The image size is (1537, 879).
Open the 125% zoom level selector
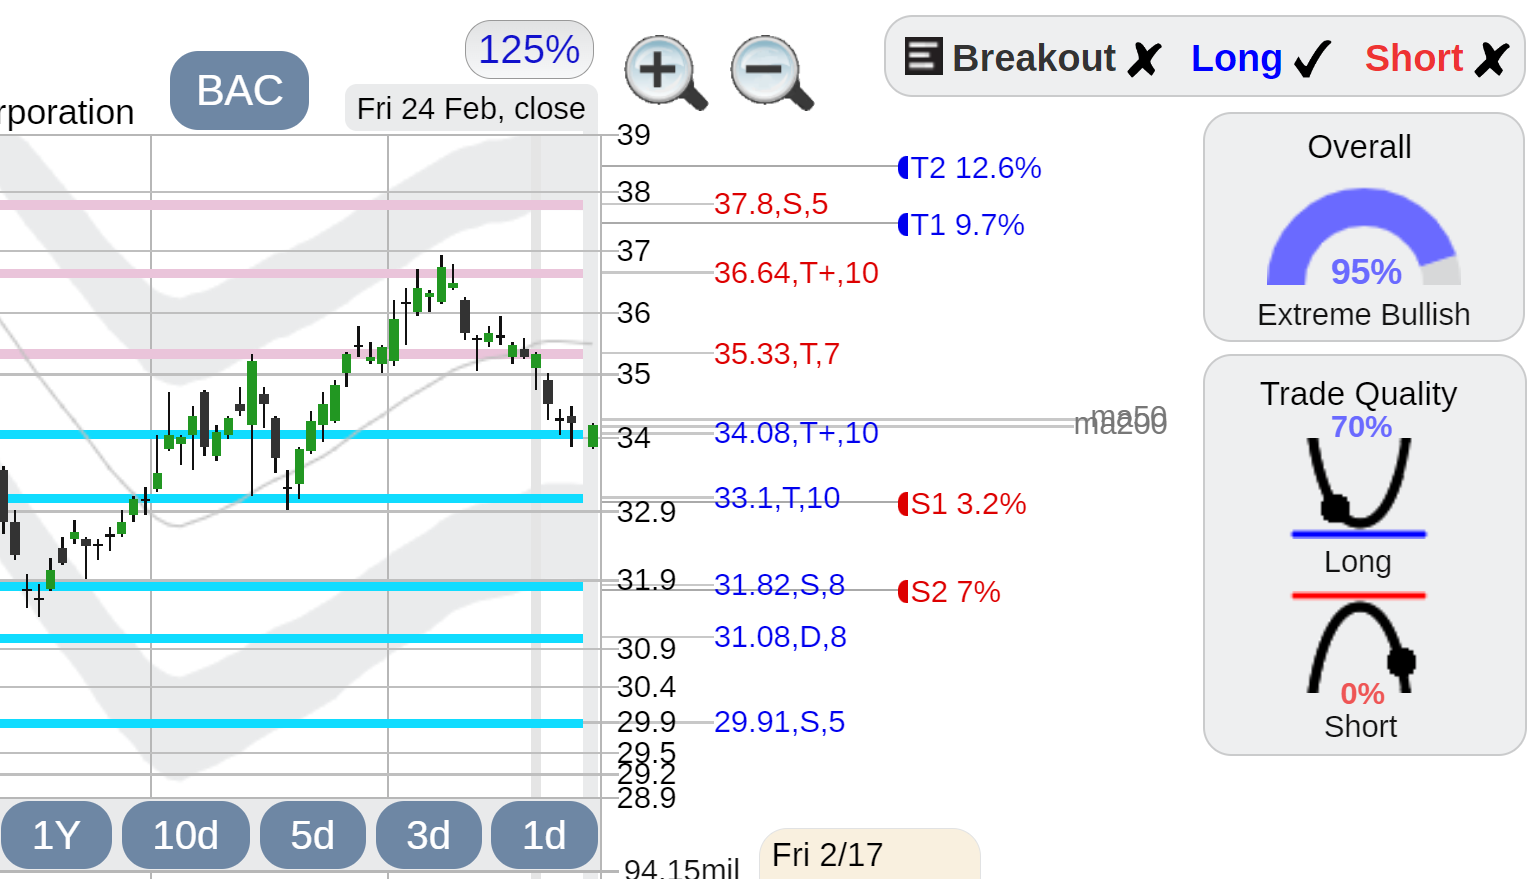(x=529, y=49)
